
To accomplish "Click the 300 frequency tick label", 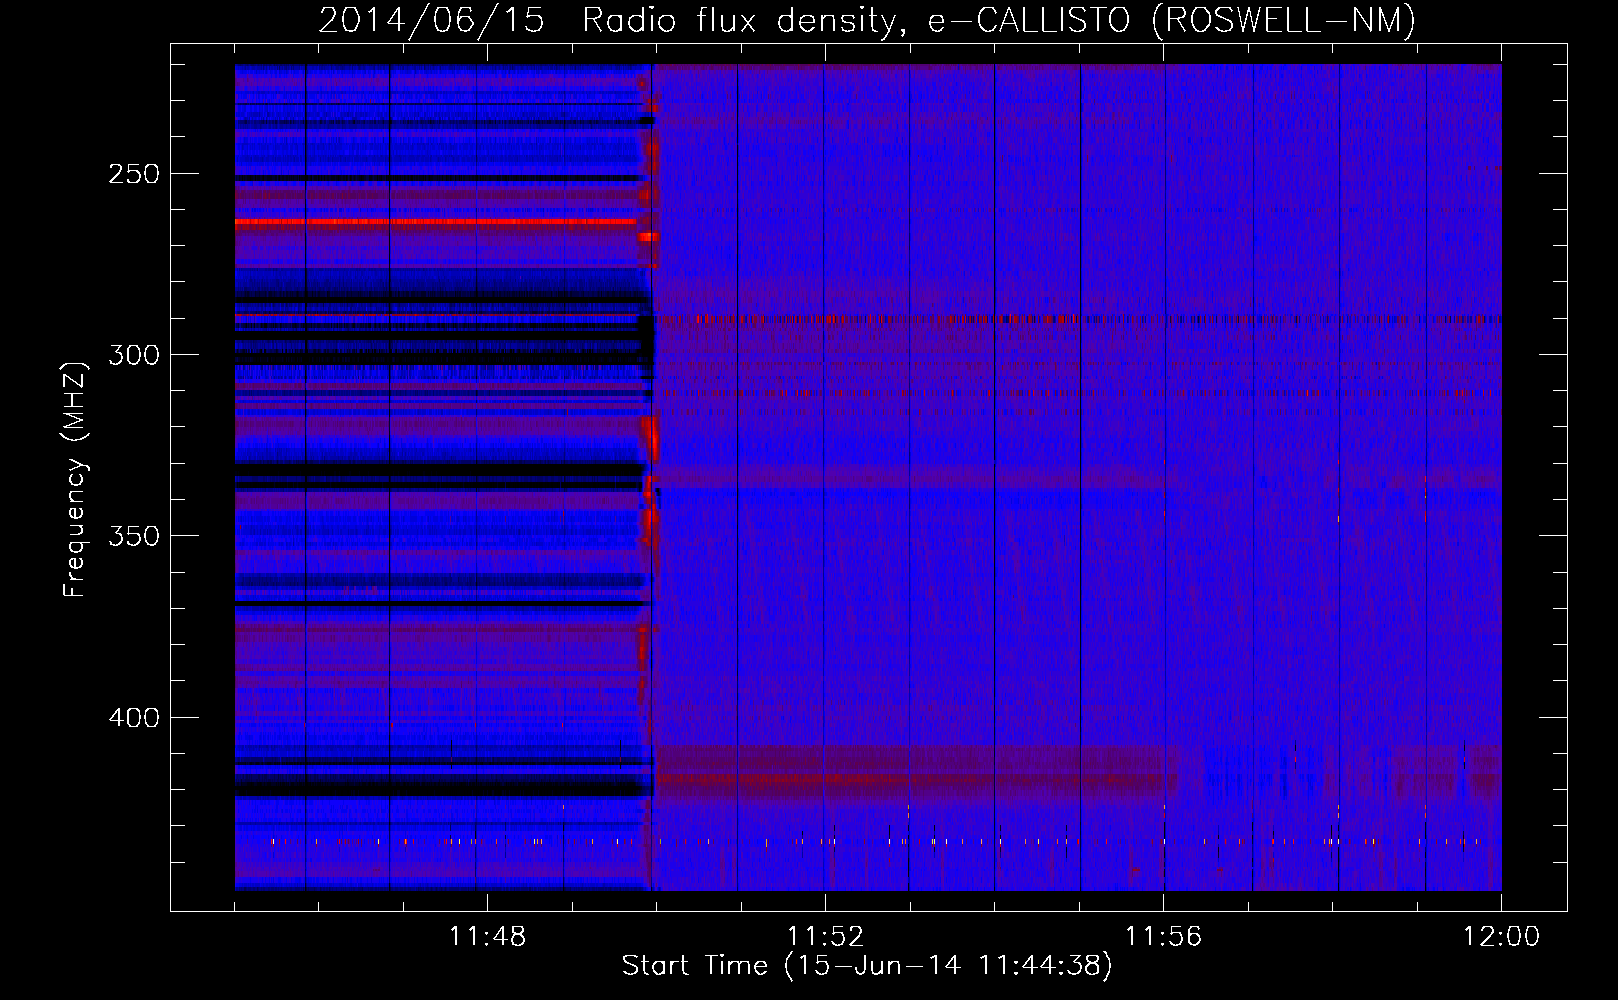I will pyautogui.click(x=134, y=355).
